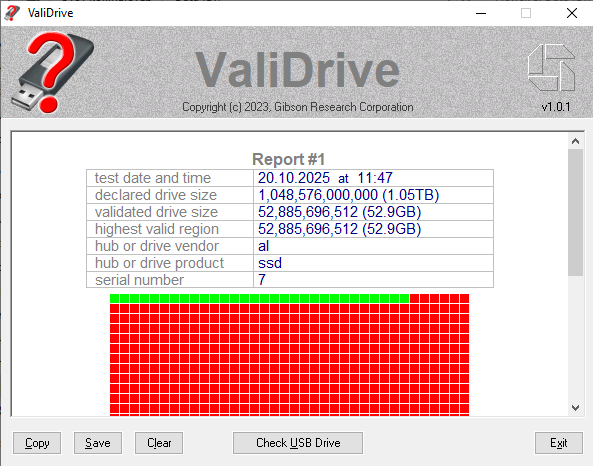Start test with Check USB Drive
593x466 pixels.
298,443
